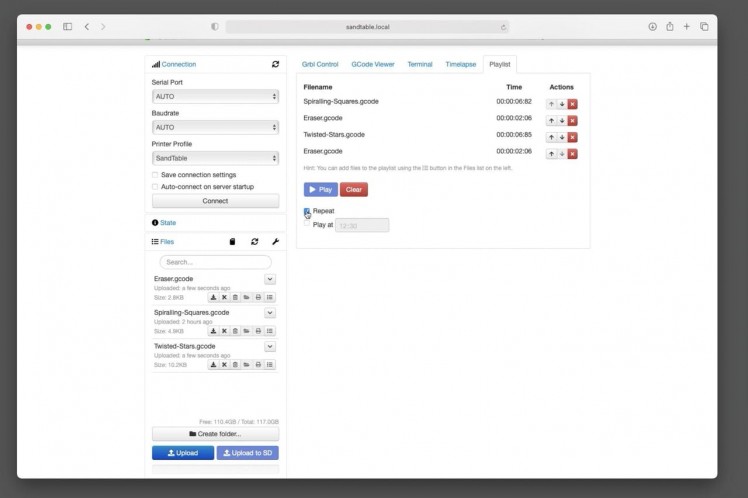Download Twisted-Stars.gcode from Files
This screenshot has width=748, height=498.
(x=213, y=365)
